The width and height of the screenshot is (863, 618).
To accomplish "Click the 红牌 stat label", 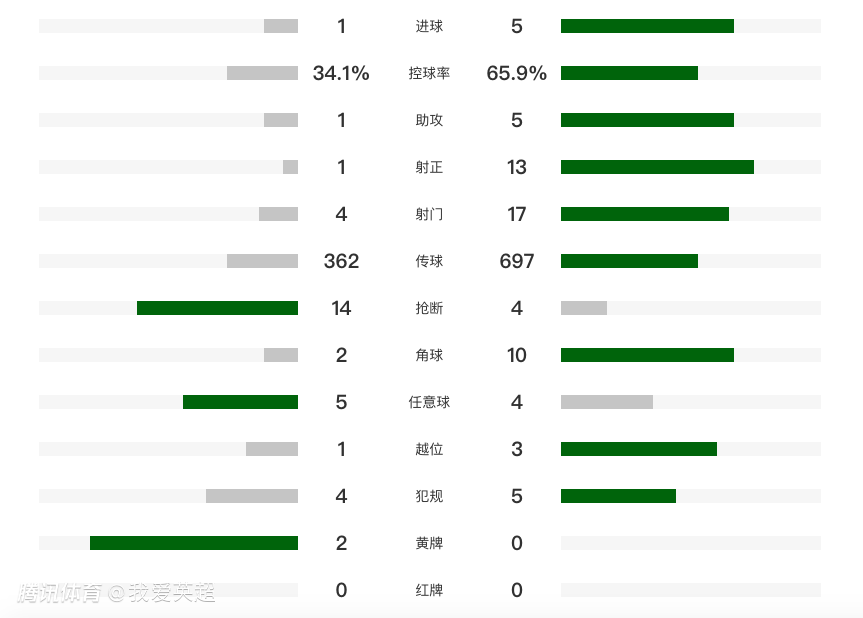I will tap(429, 591).
